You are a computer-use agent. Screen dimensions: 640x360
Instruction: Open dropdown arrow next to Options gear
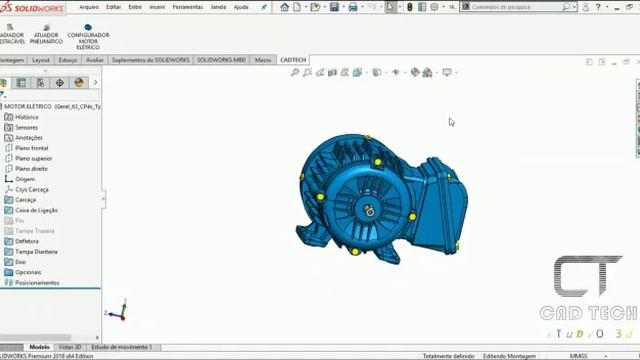pos(443,7)
